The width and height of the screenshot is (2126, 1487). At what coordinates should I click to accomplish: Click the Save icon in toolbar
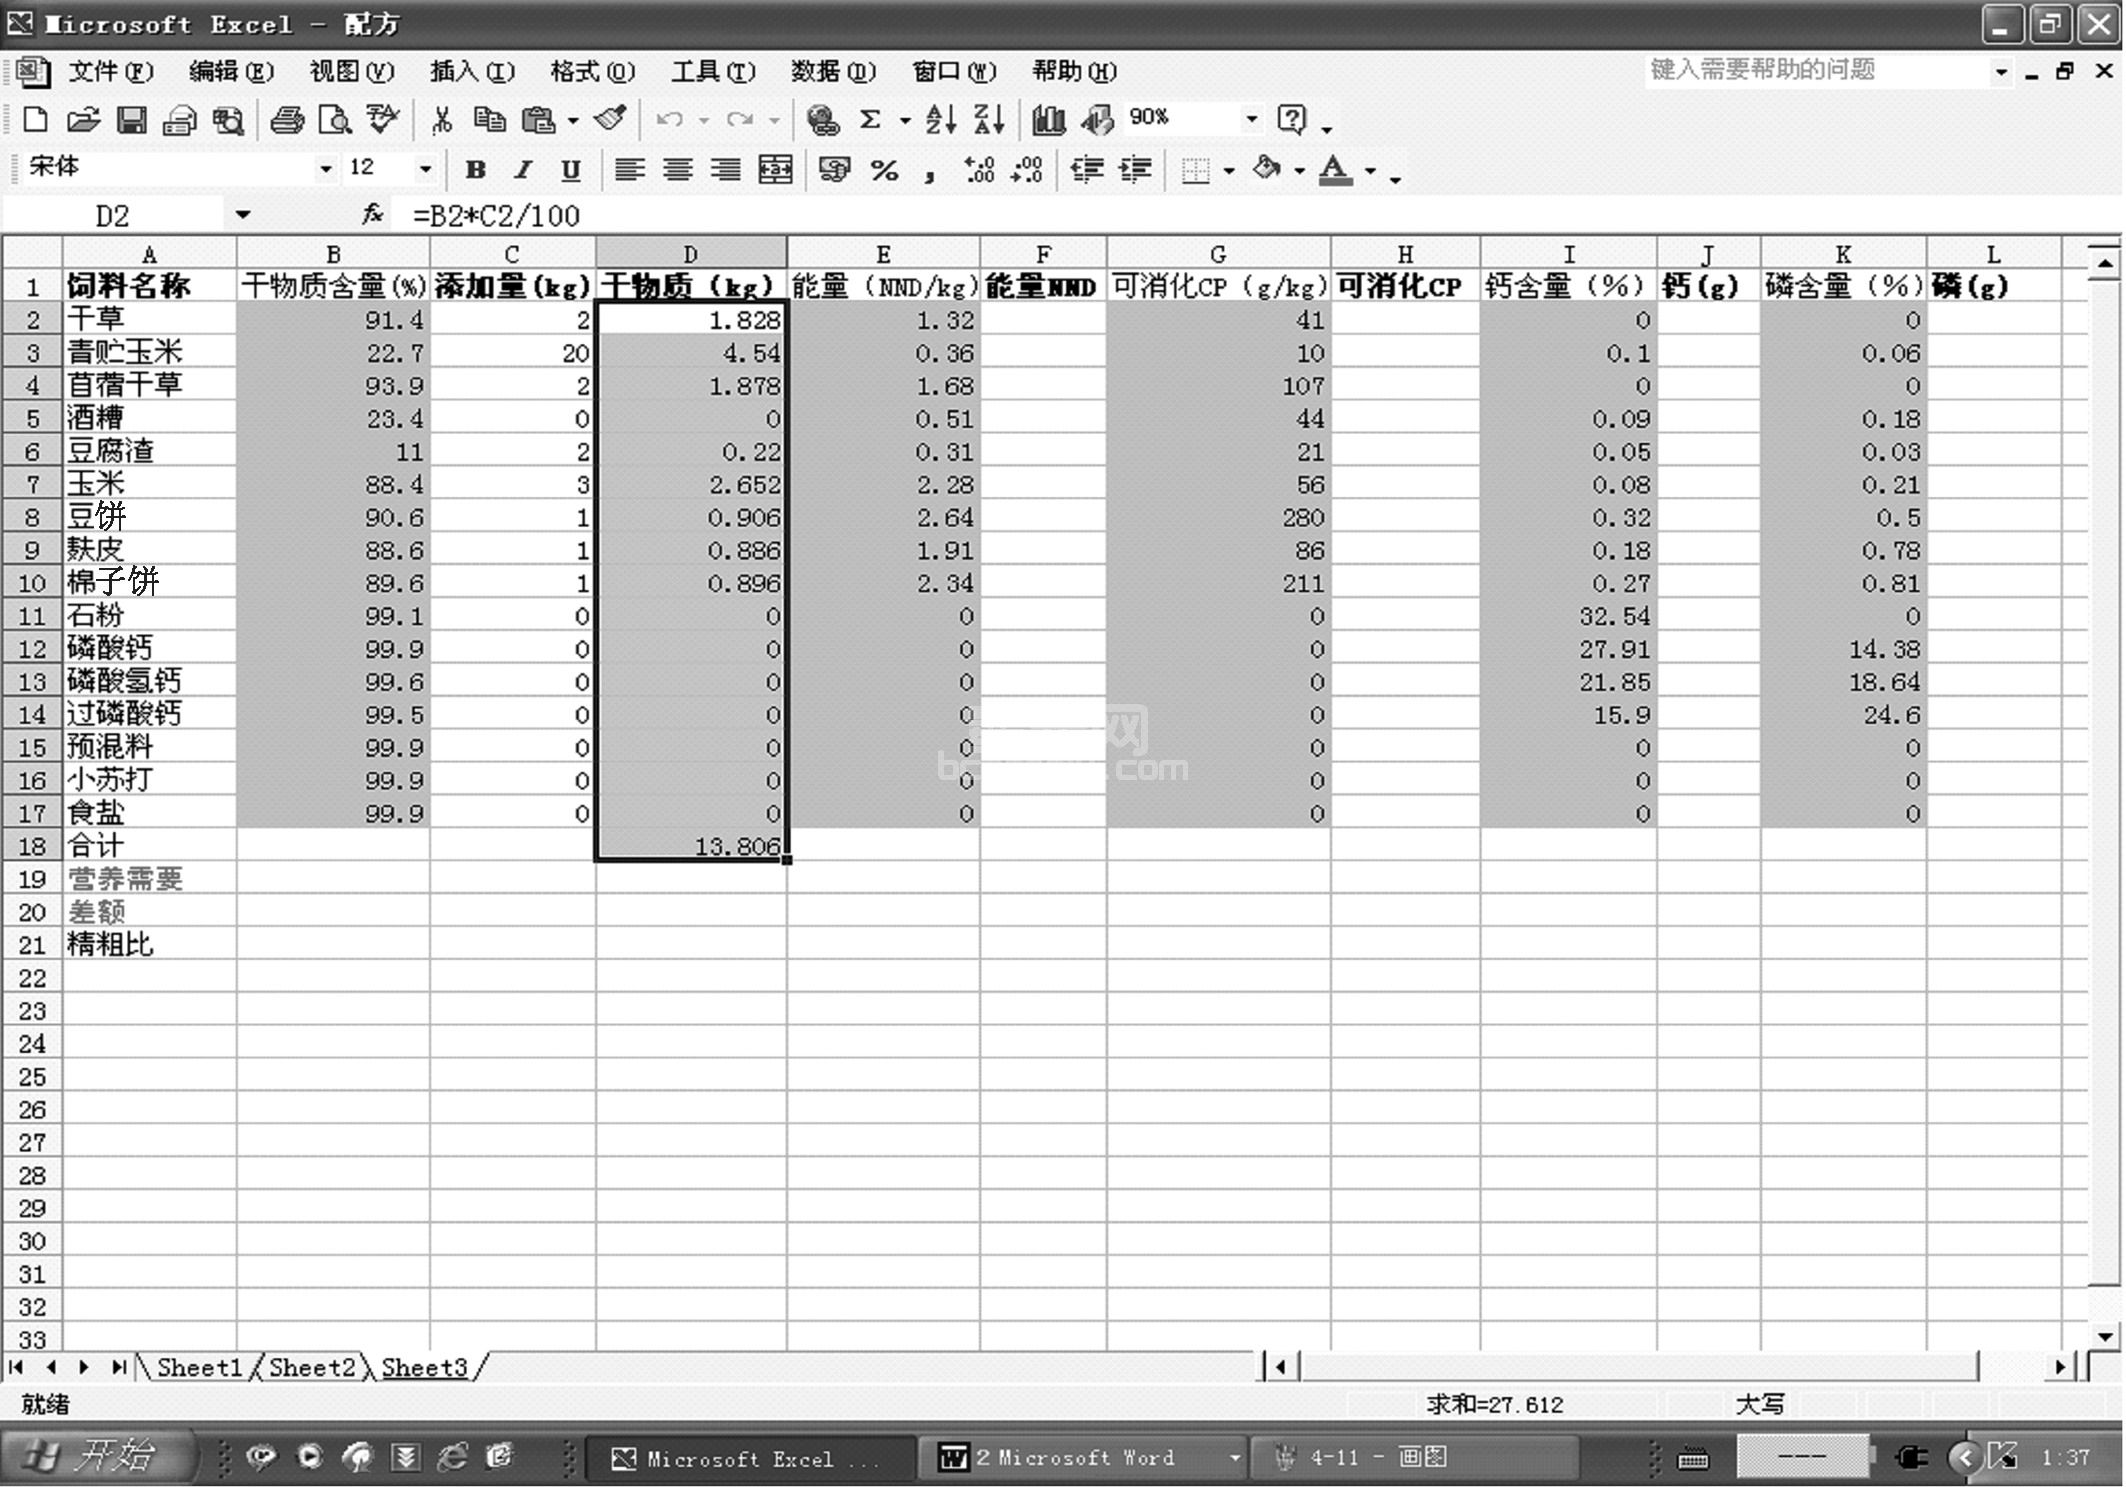pos(131,121)
